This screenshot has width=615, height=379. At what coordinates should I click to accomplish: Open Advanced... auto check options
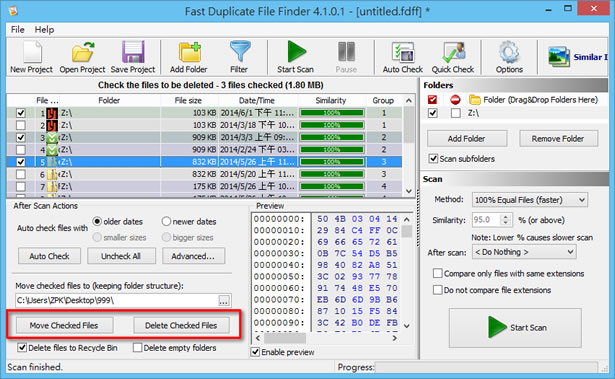pos(193,256)
